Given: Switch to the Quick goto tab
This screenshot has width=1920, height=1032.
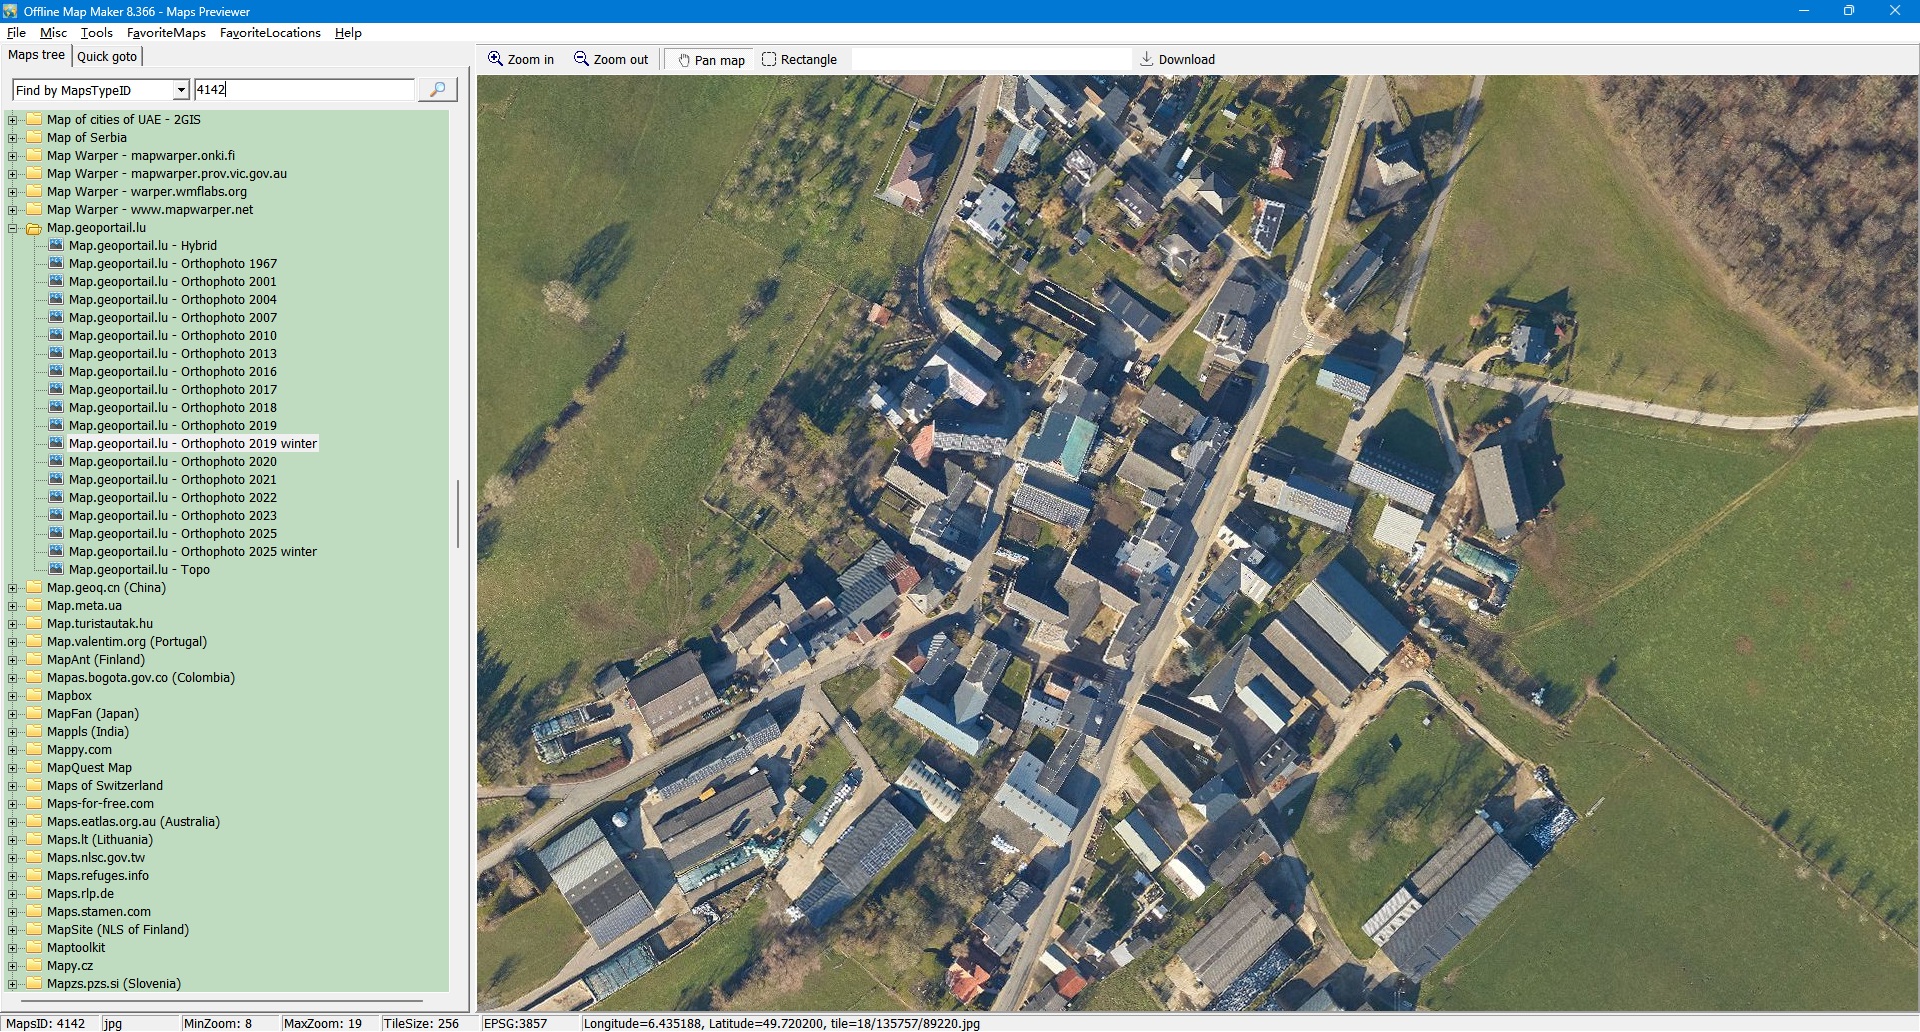Looking at the screenshot, I should click(107, 56).
